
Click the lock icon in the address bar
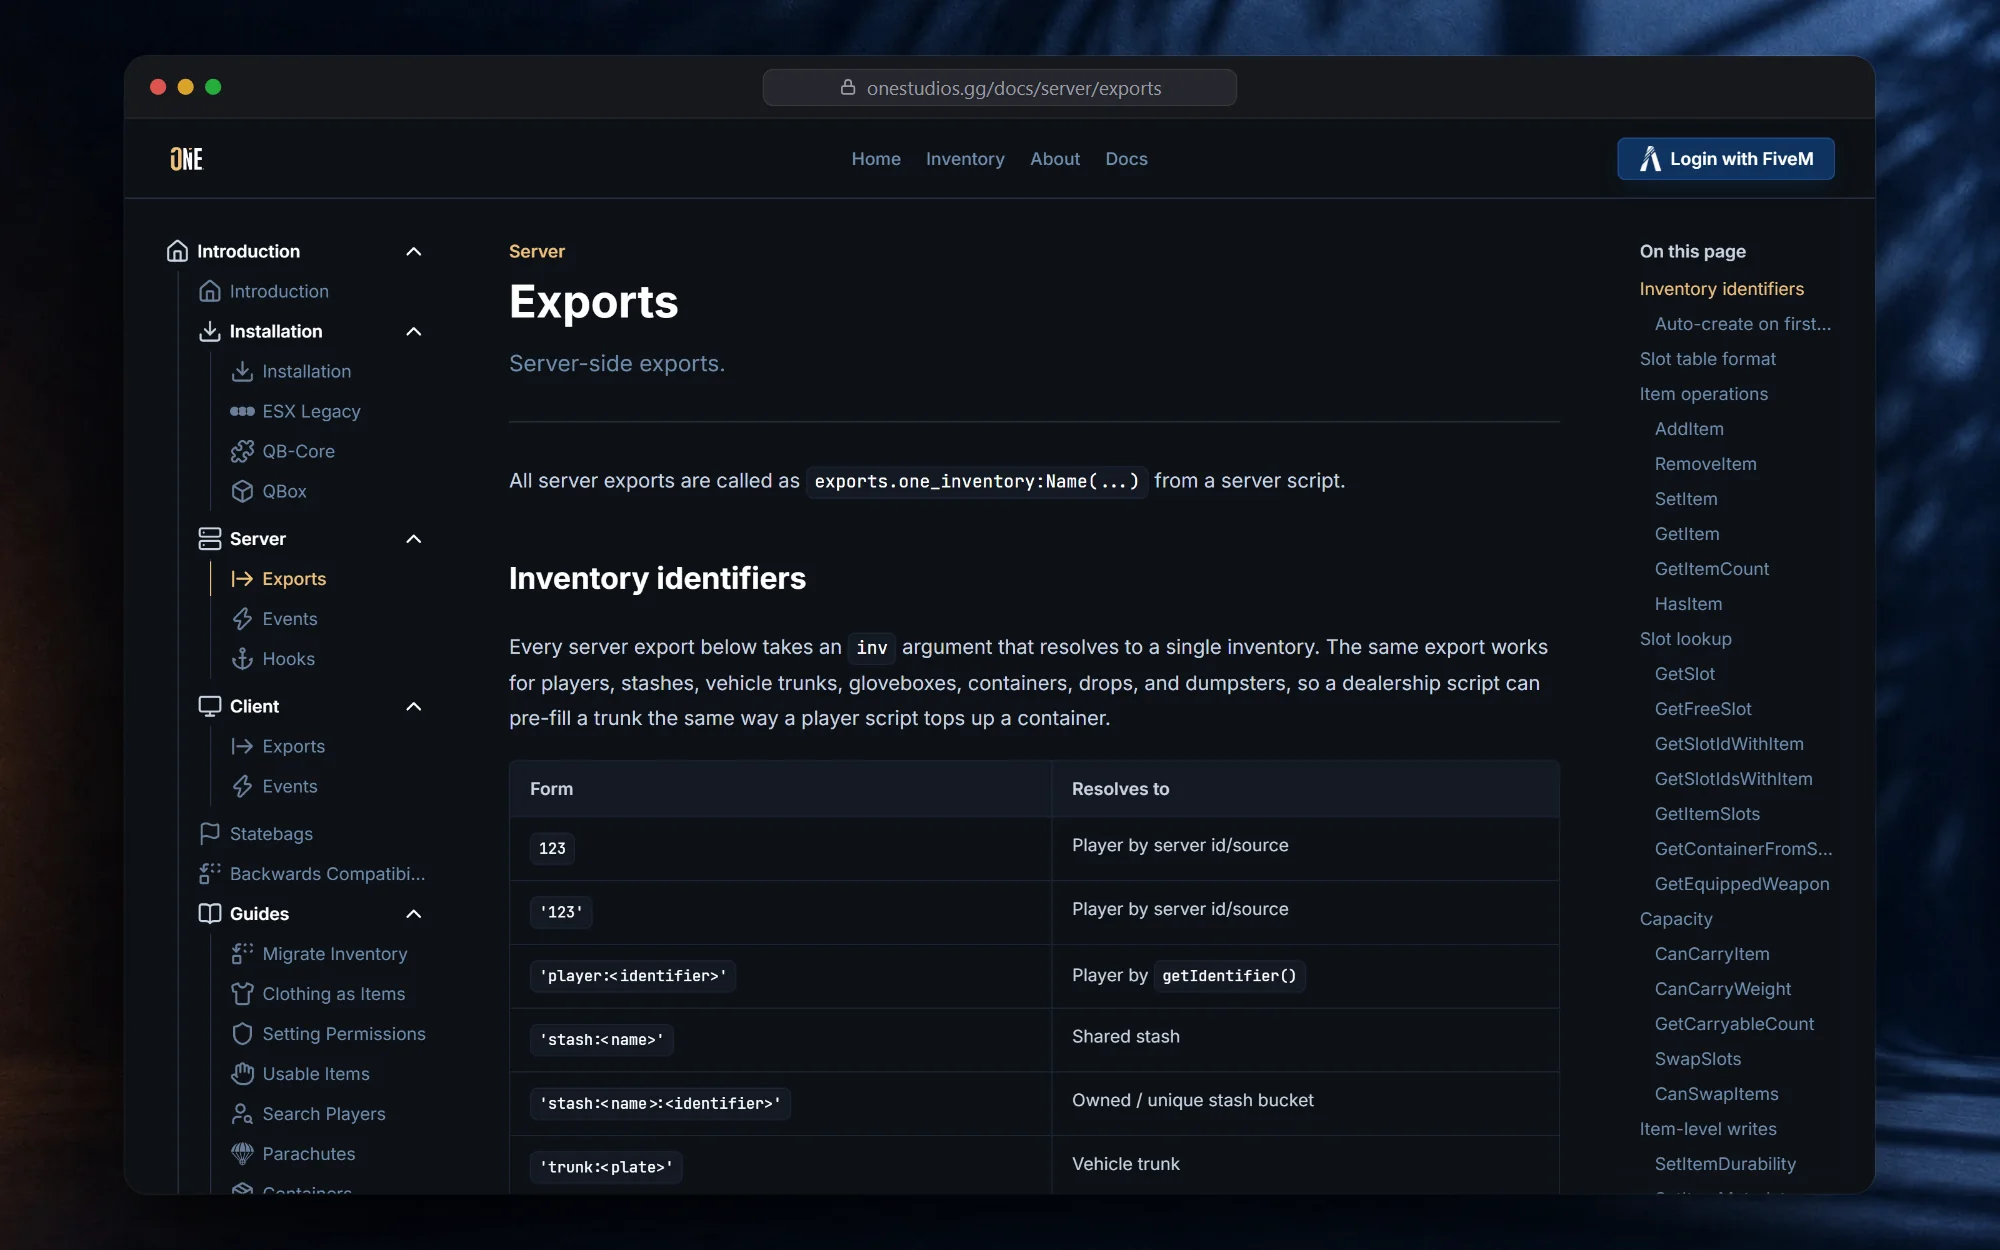point(848,87)
